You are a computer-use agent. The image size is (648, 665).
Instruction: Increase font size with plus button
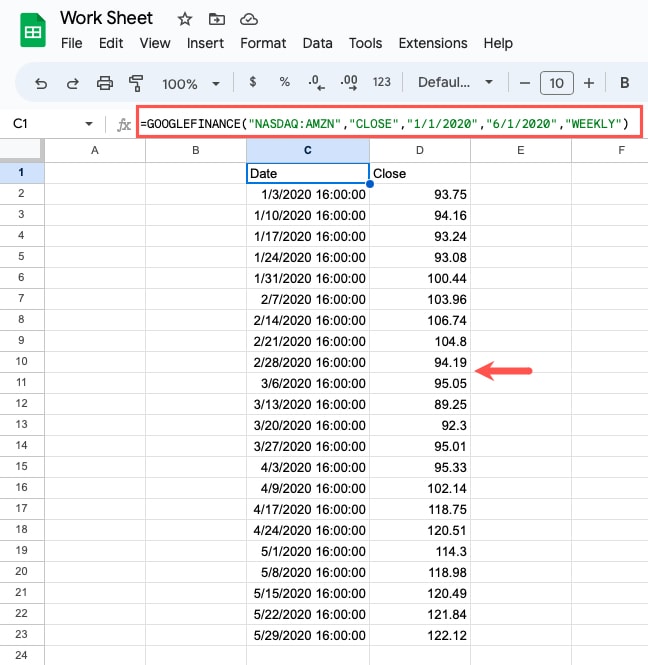pos(589,83)
